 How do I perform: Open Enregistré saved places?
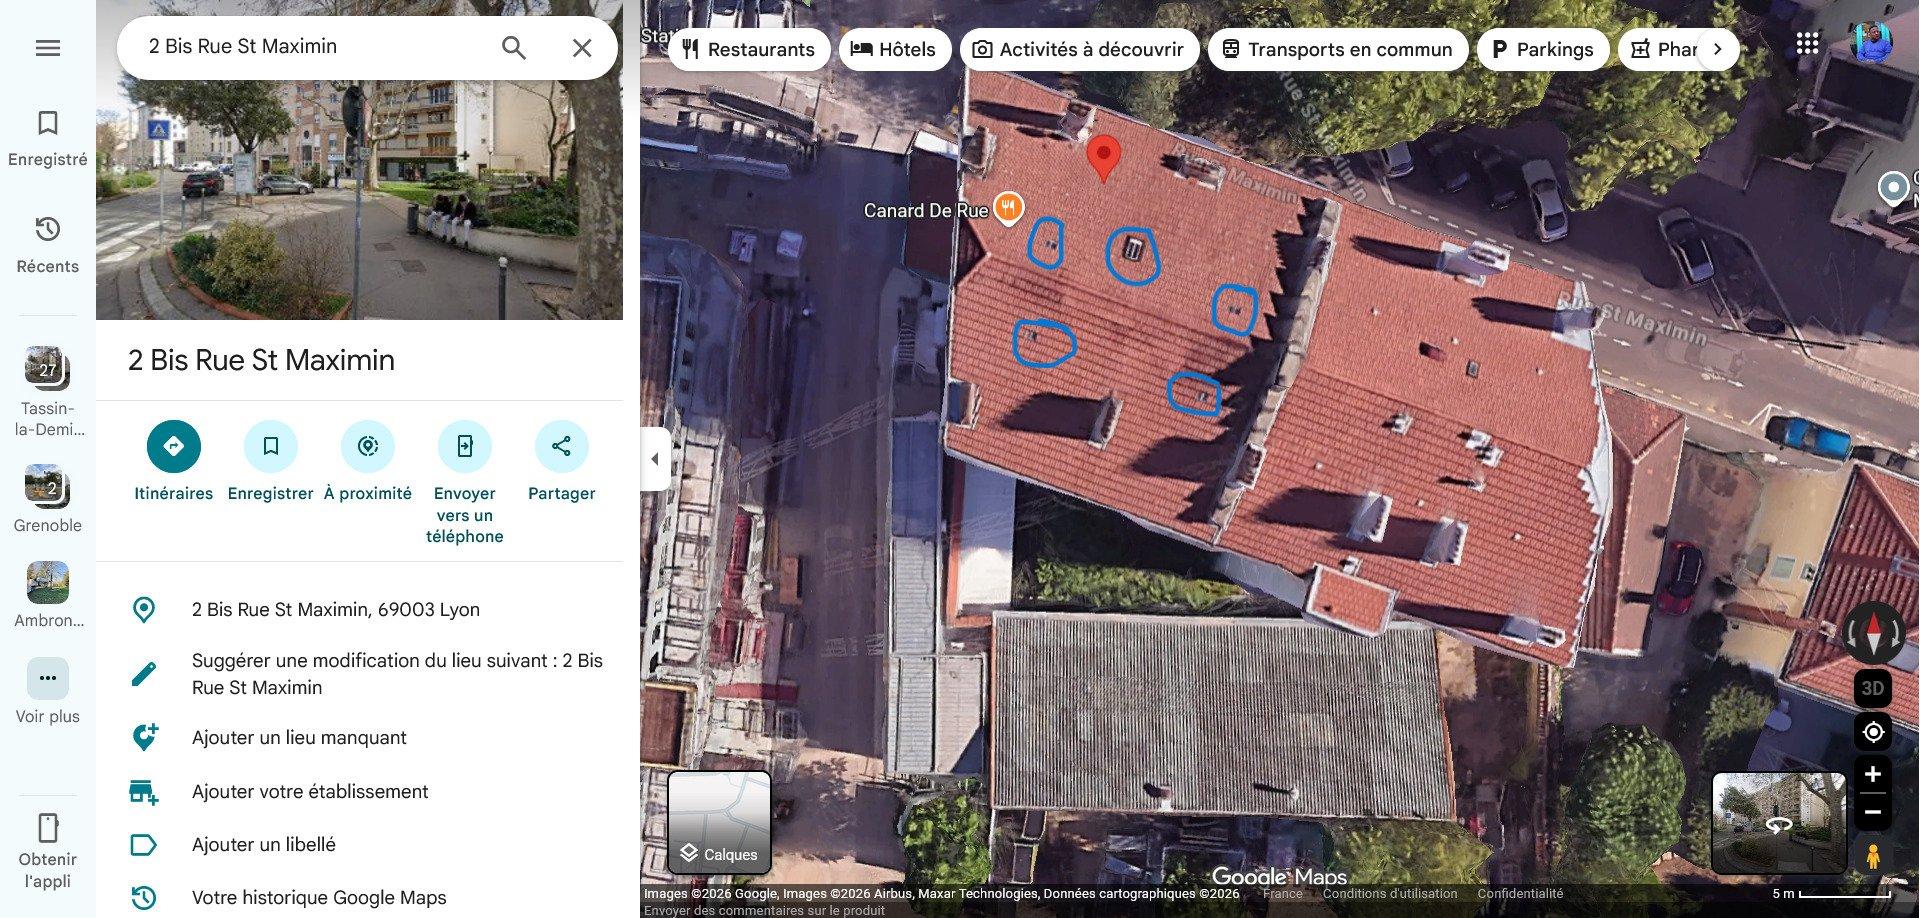[x=48, y=139]
